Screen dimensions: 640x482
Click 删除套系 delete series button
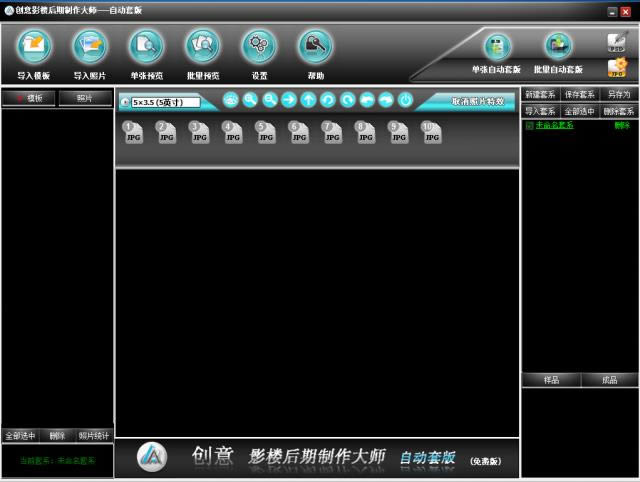point(619,111)
